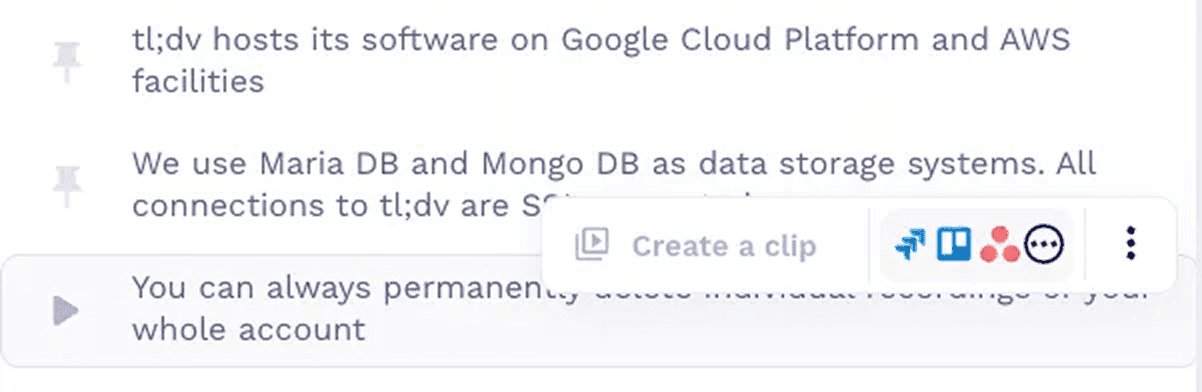Screen dimensions: 1202x392
Task: Play the permanently delete recordings note
Action: click(x=66, y=312)
